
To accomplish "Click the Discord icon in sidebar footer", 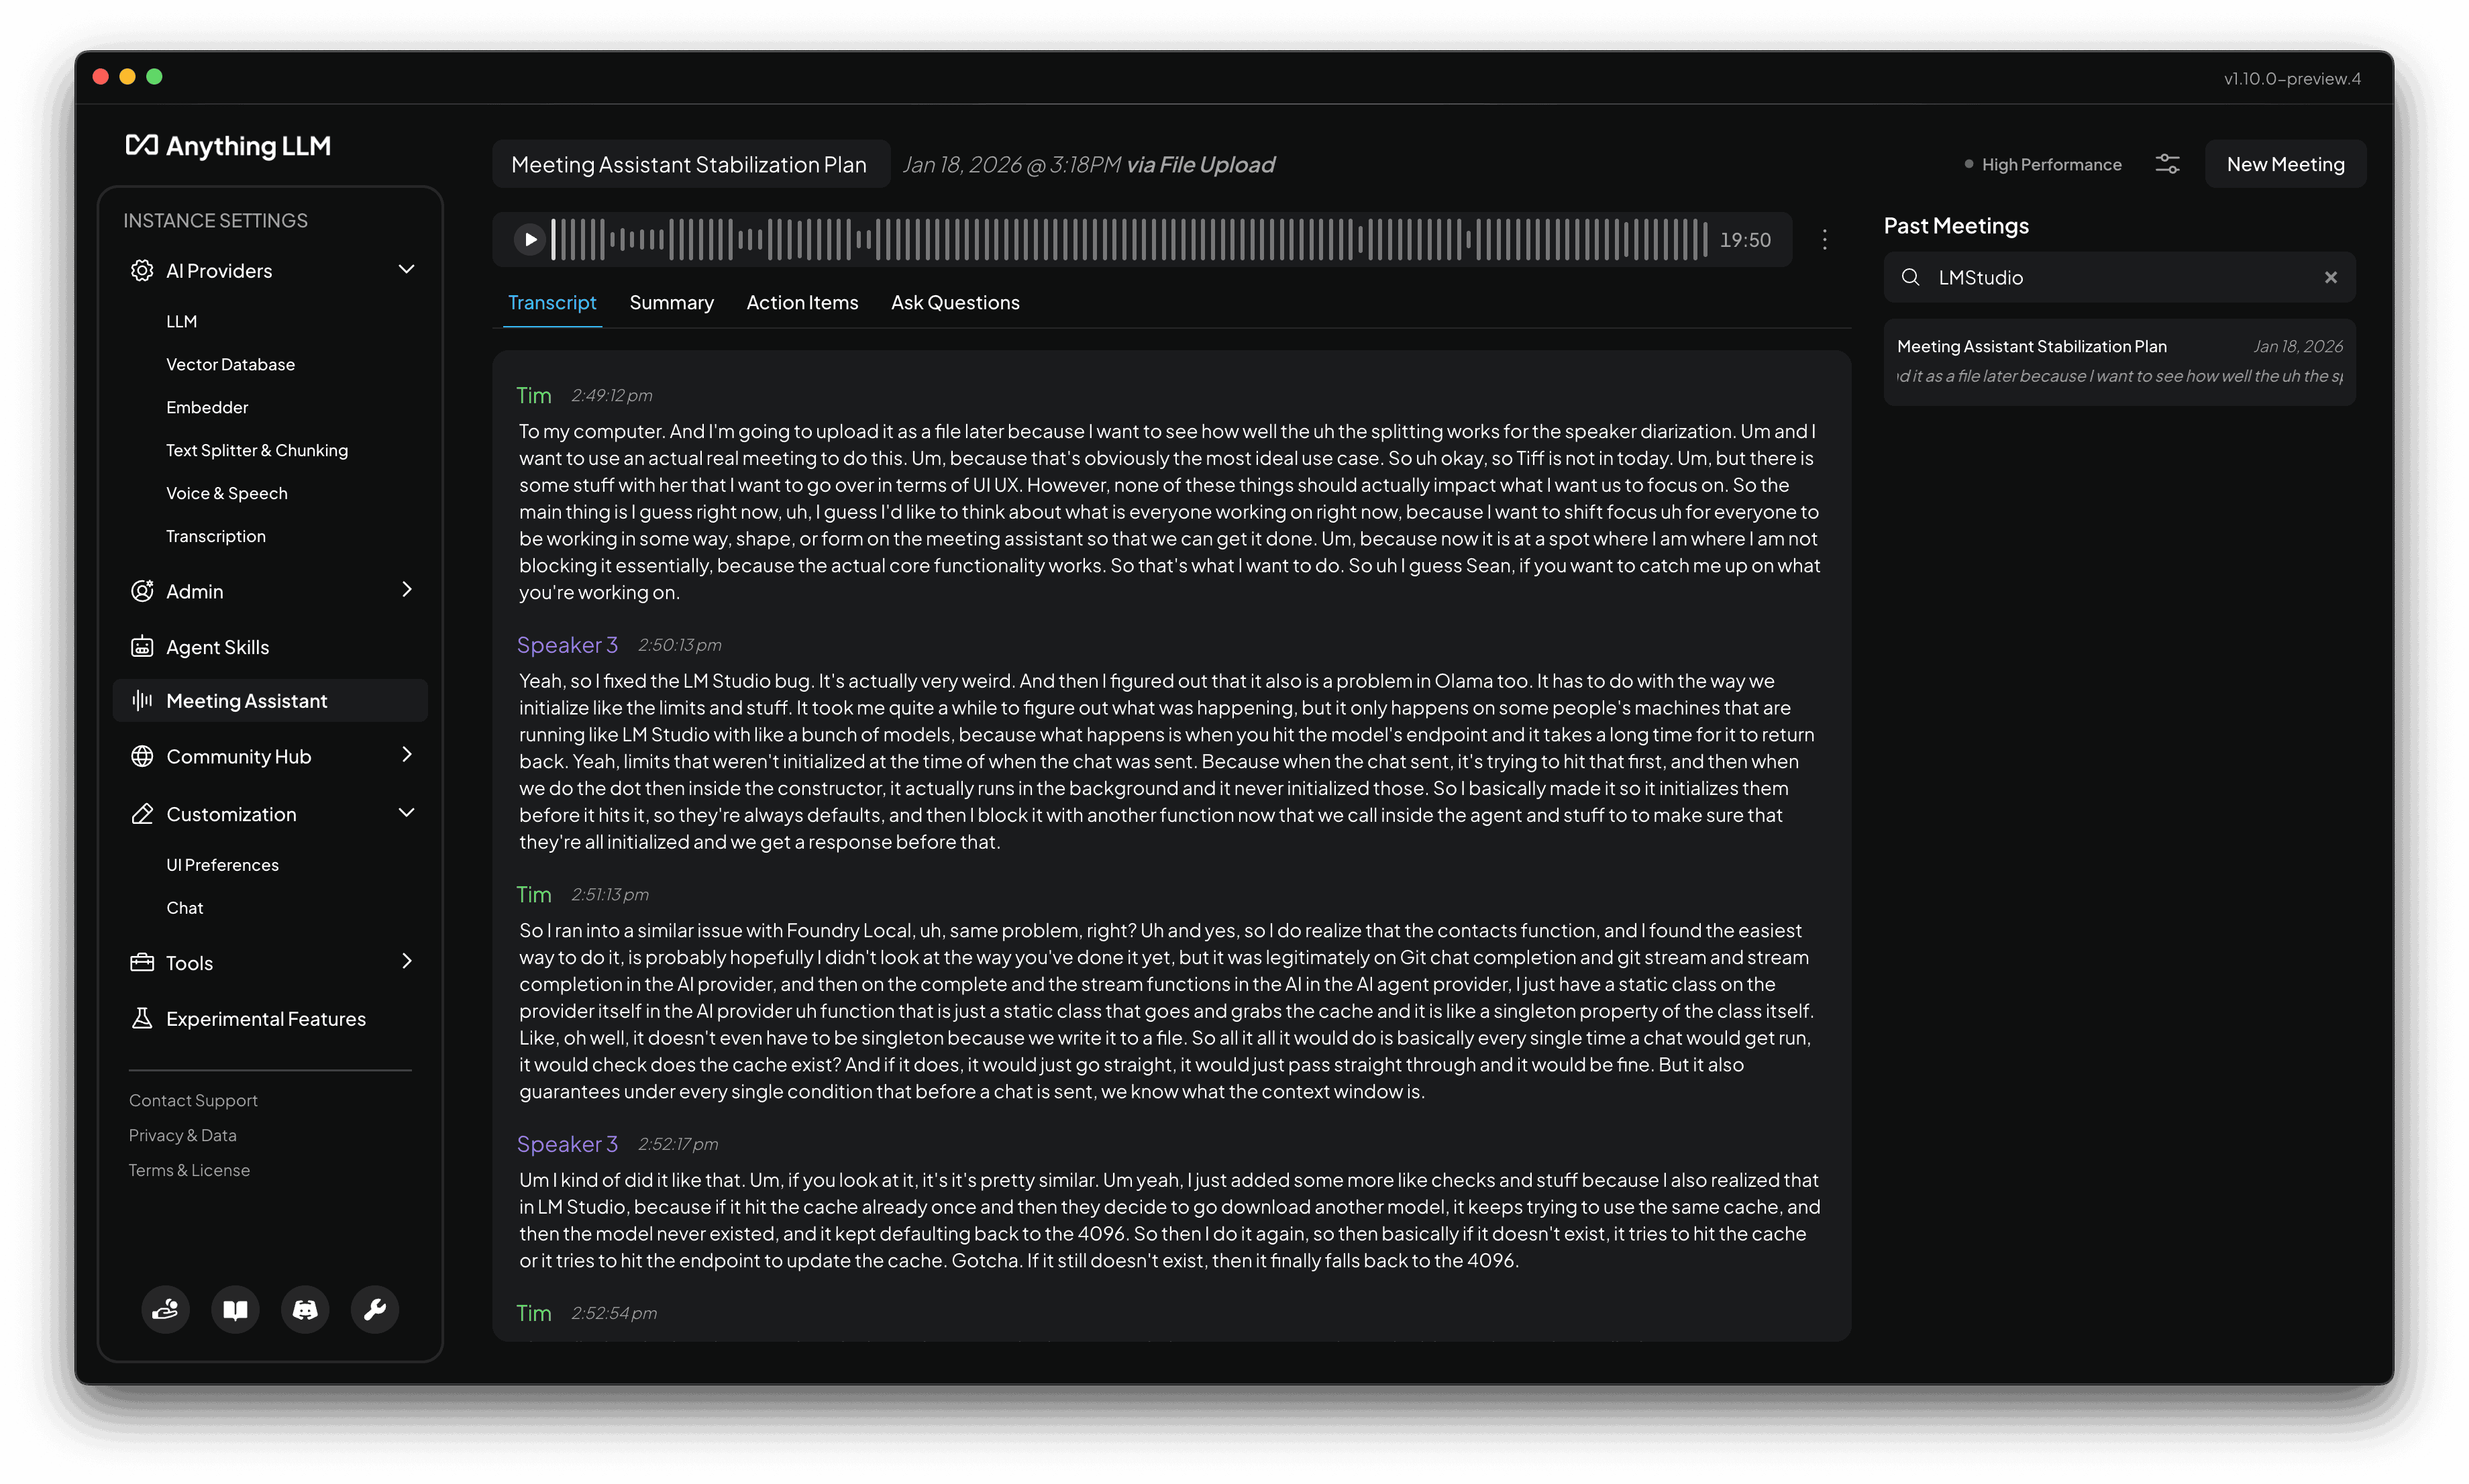I will click(305, 1309).
